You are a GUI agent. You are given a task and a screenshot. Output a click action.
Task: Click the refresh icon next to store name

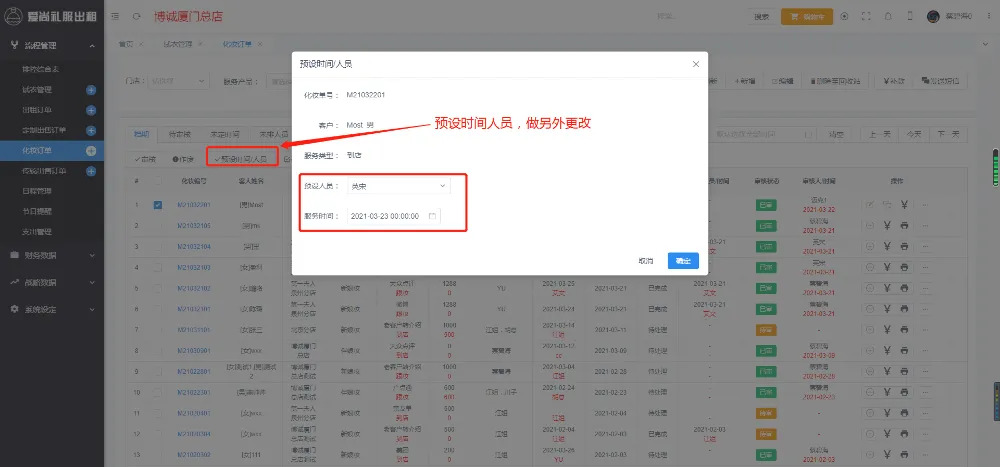[135, 17]
